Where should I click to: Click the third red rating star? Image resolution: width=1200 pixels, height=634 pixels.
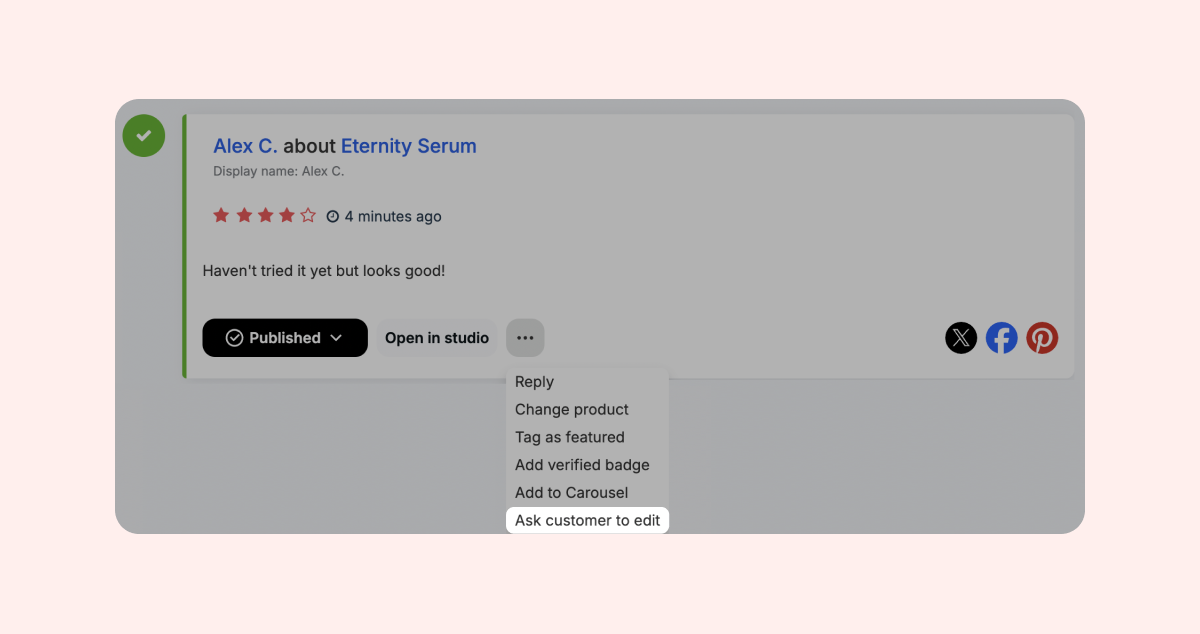tap(265, 215)
